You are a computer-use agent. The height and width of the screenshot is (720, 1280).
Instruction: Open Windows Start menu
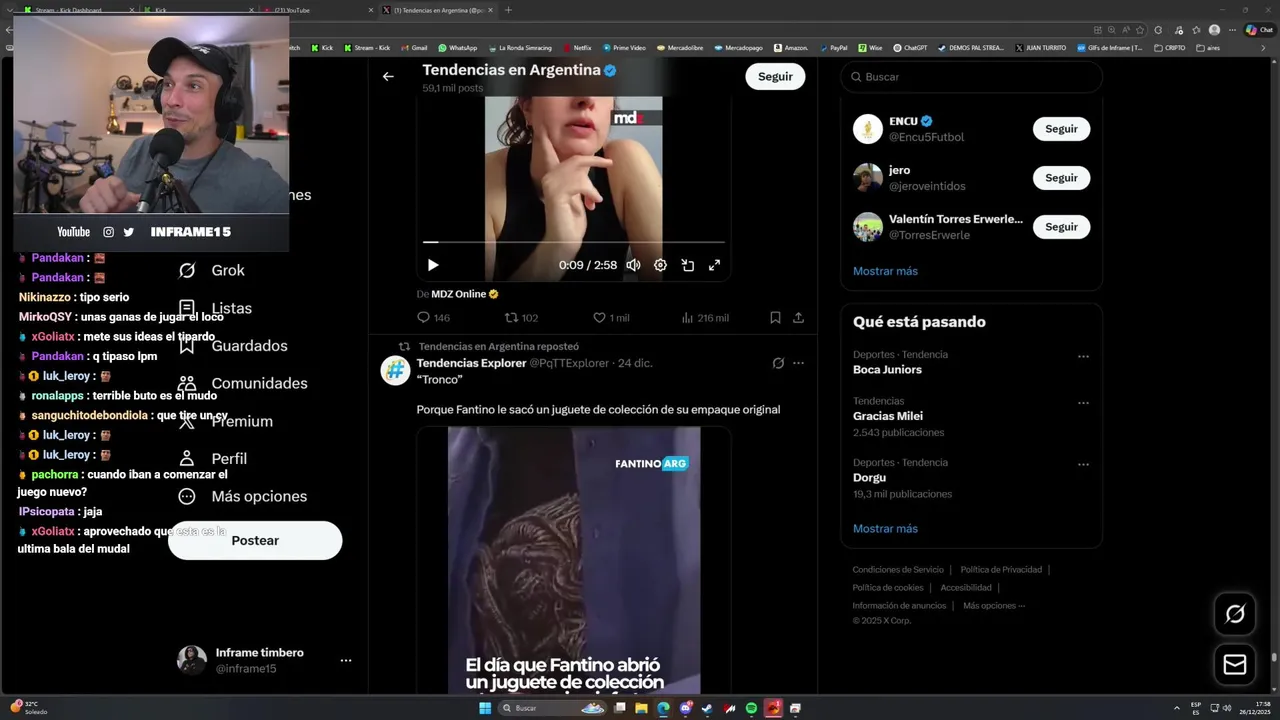click(x=485, y=708)
